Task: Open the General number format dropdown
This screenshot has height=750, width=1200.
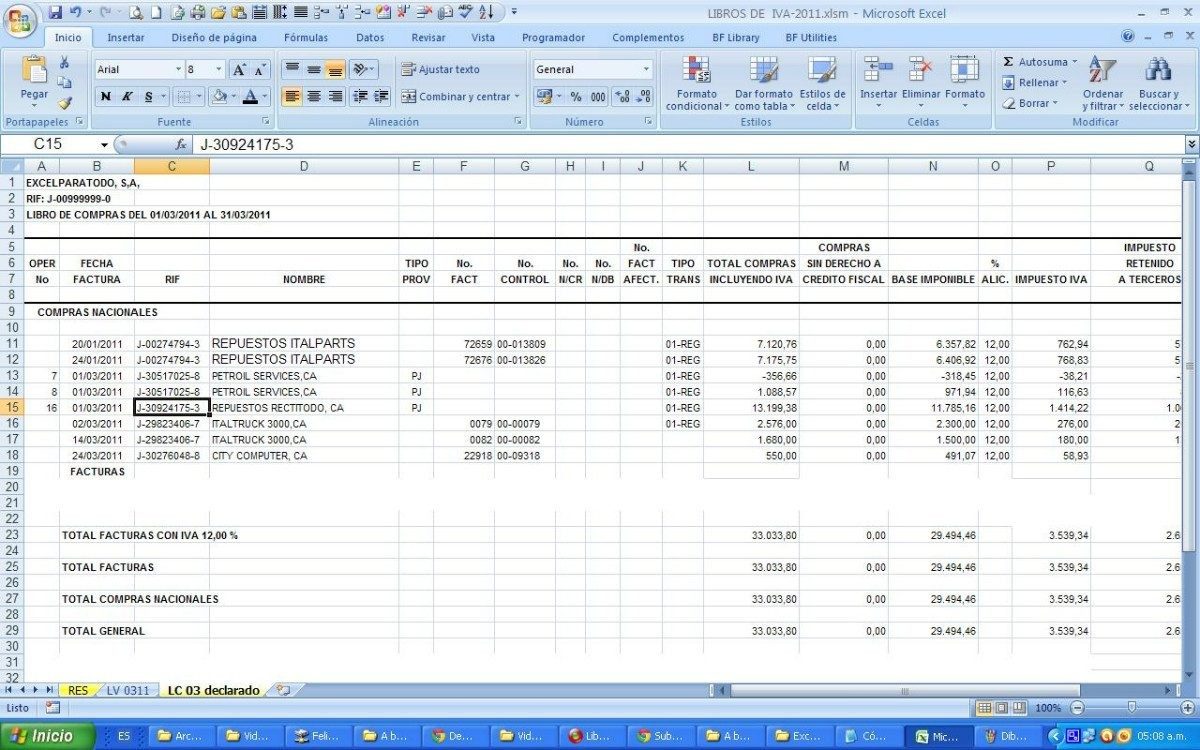Action: (646, 70)
